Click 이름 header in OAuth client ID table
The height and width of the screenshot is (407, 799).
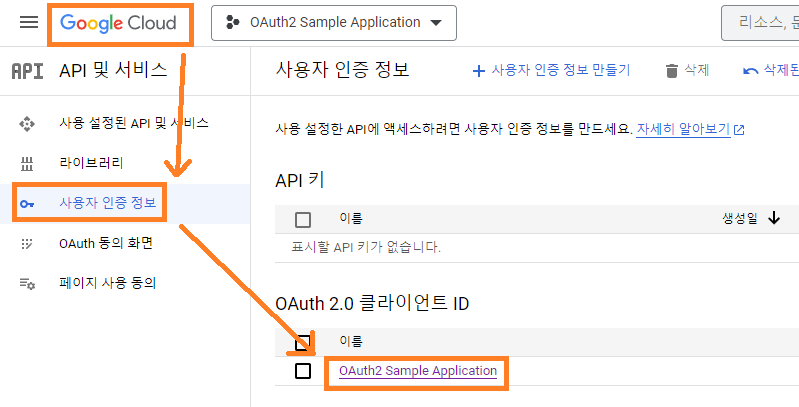(x=351, y=341)
